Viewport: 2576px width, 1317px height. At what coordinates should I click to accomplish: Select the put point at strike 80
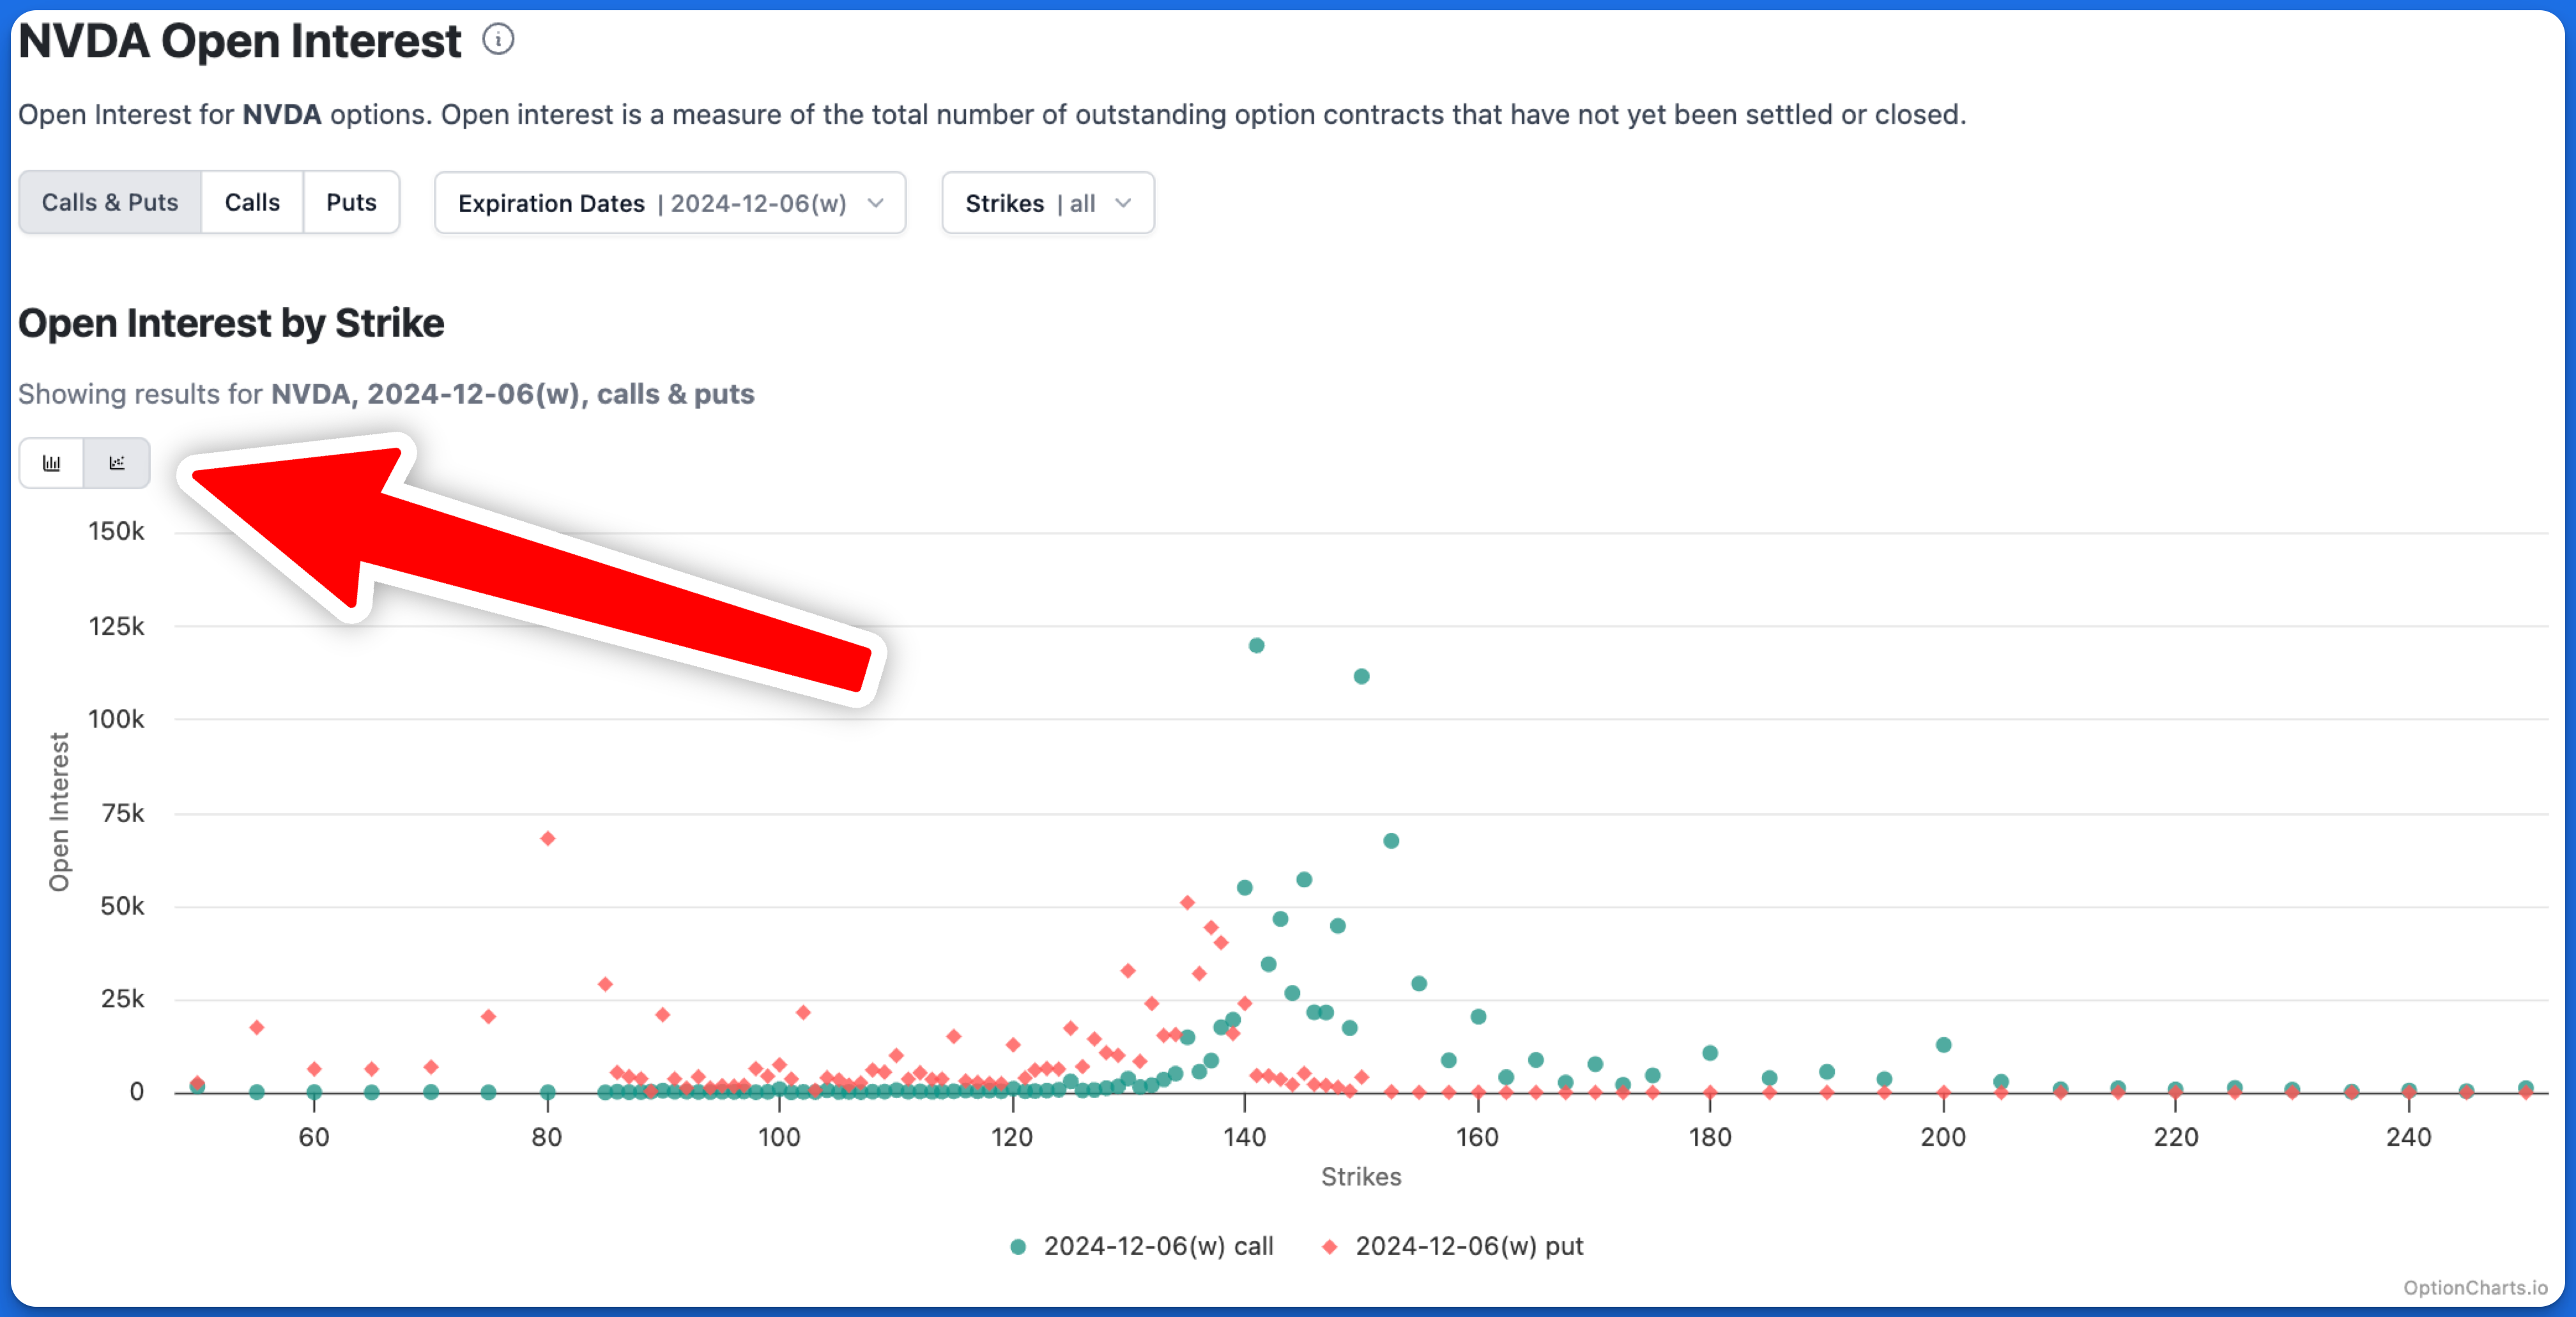pos(548,839)
